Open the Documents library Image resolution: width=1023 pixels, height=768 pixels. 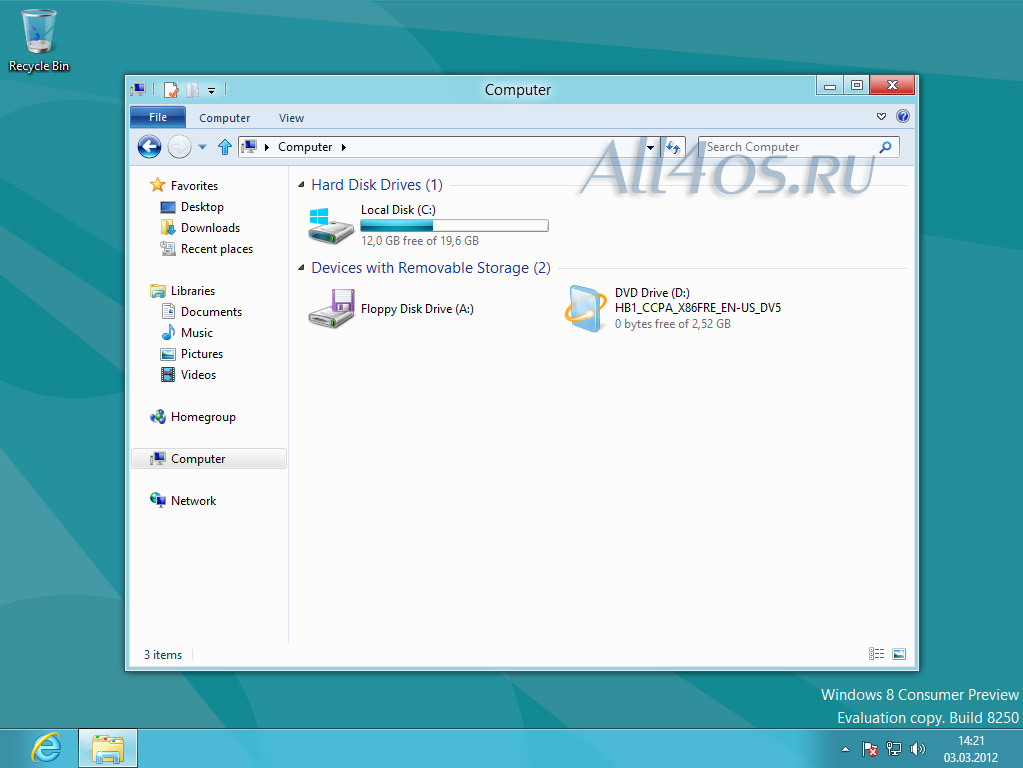211,312
